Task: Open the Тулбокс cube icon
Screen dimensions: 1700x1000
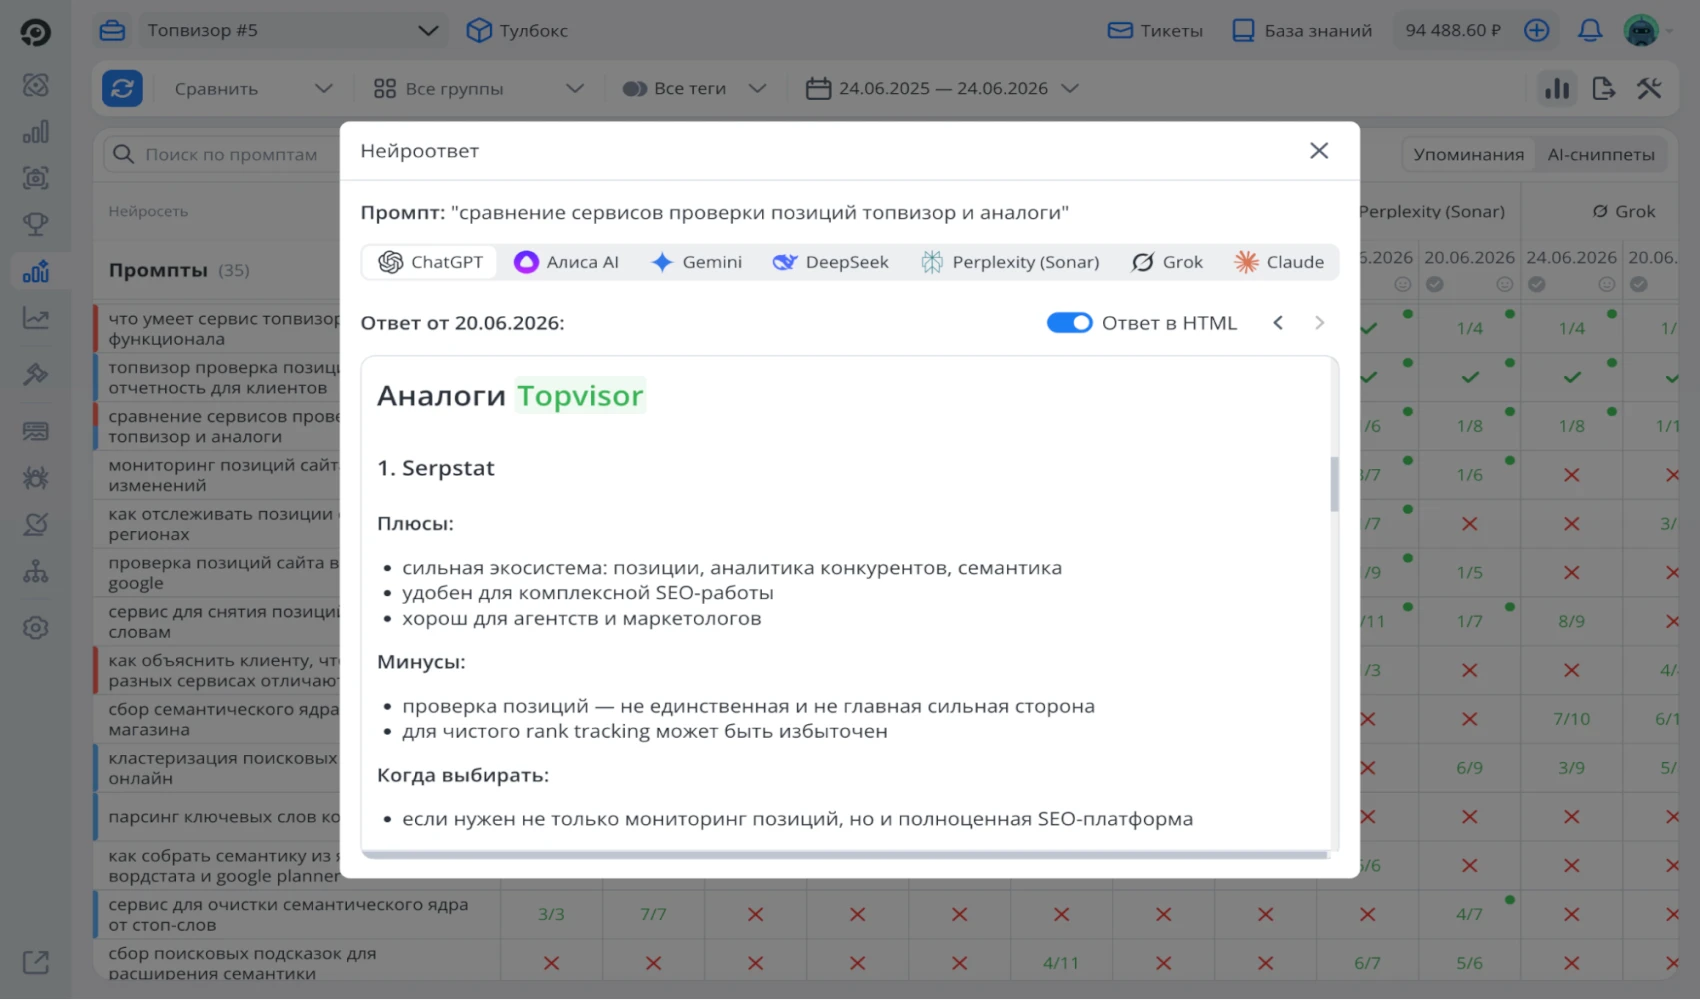Action: pos(479,30)
